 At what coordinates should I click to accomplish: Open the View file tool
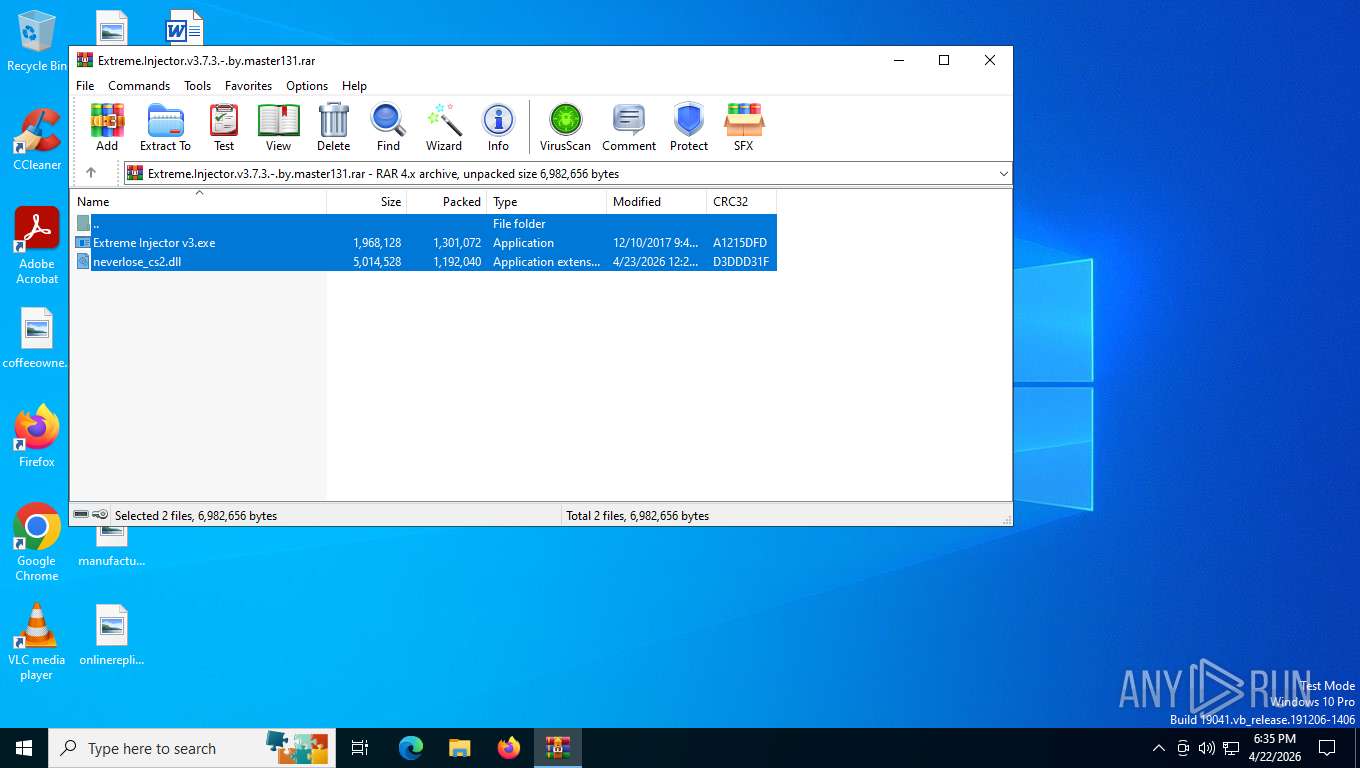tap(278, 127)
